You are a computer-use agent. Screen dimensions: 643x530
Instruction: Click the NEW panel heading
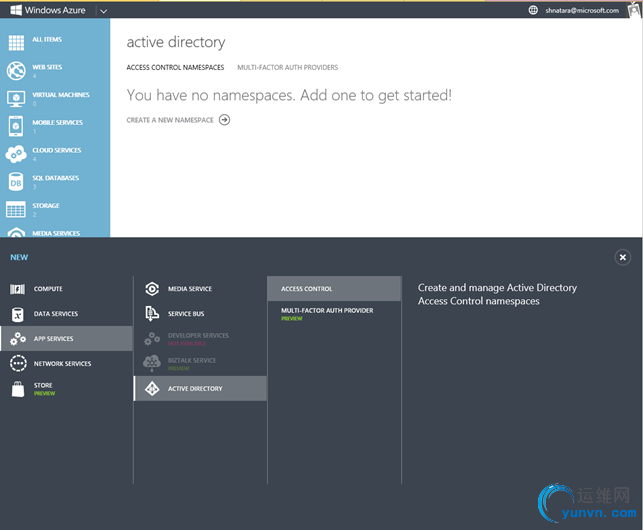click(x=19, y=257)
